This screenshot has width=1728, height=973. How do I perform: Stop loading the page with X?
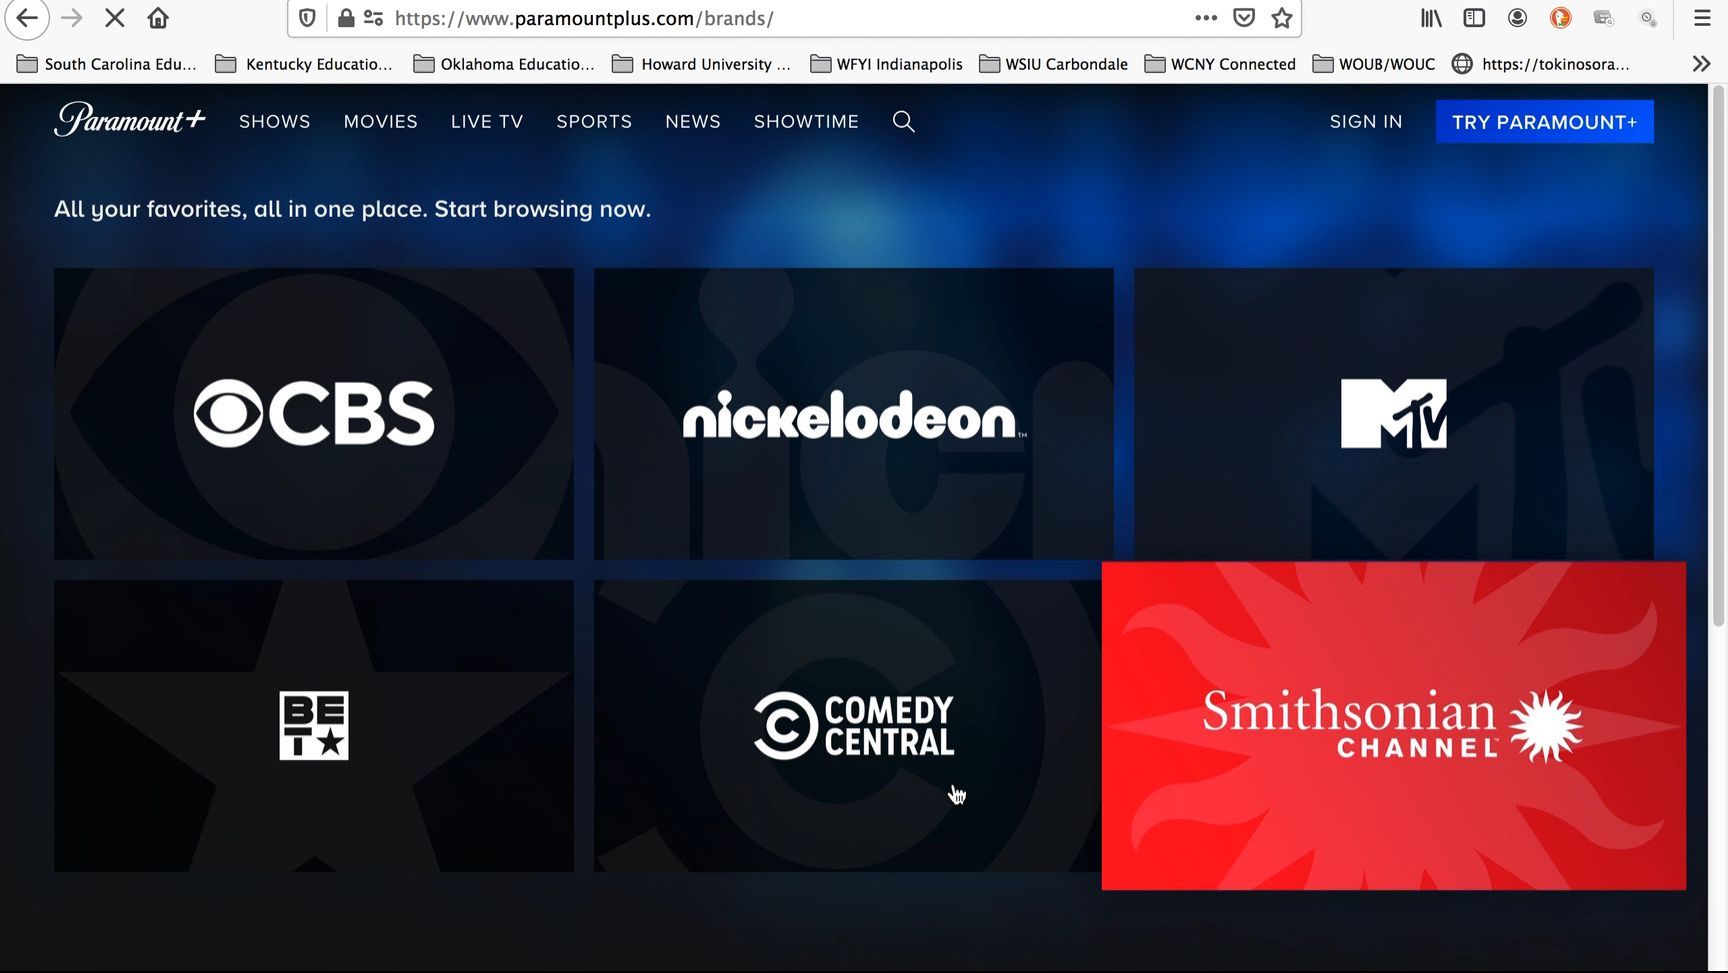[x=114, y=18]
